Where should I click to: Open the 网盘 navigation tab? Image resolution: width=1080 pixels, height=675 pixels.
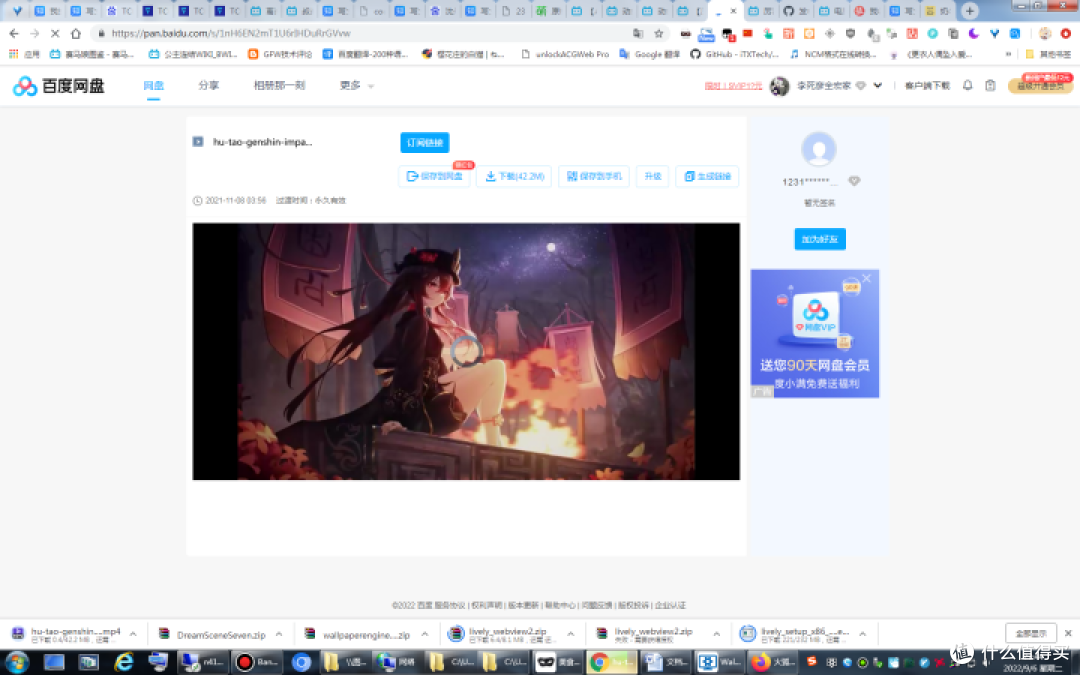pyautogui.click(x=153, y=85)
